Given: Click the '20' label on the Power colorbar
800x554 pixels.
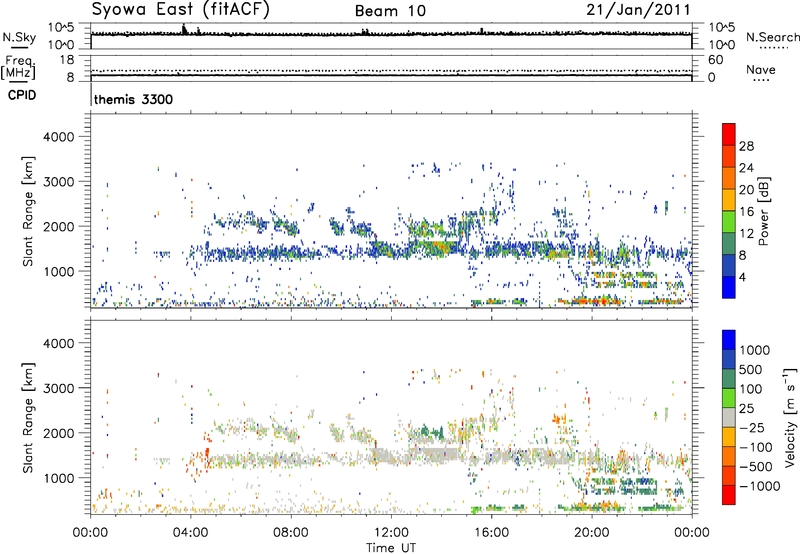Looking at the screenshot, I should click(746, 190).
